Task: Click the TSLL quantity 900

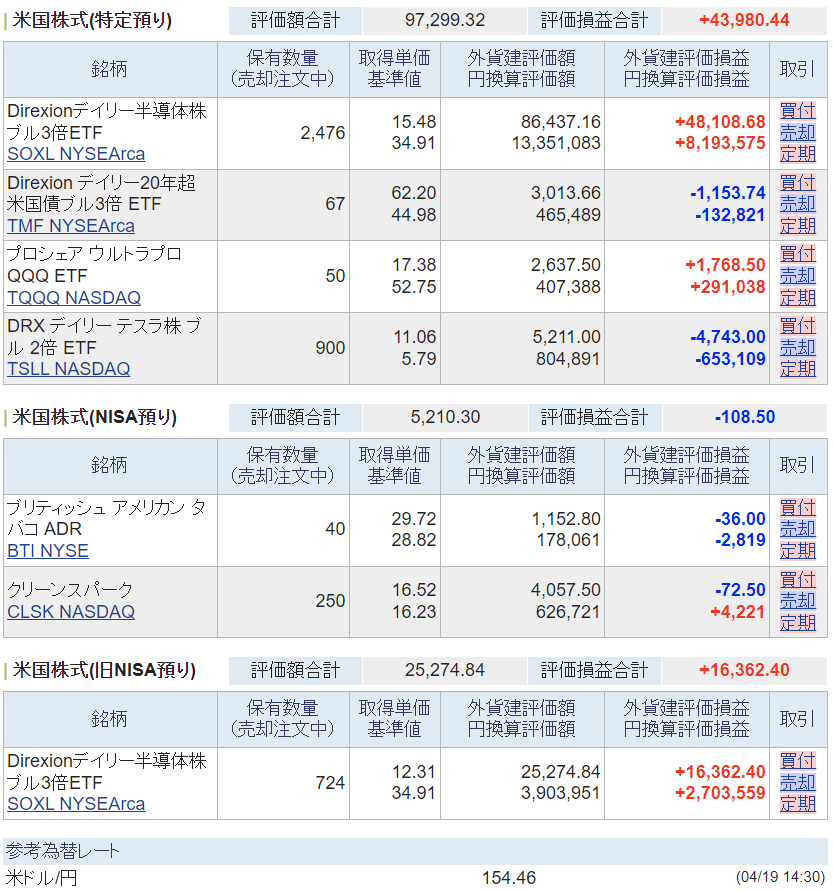Action: (x=330, y=348)
